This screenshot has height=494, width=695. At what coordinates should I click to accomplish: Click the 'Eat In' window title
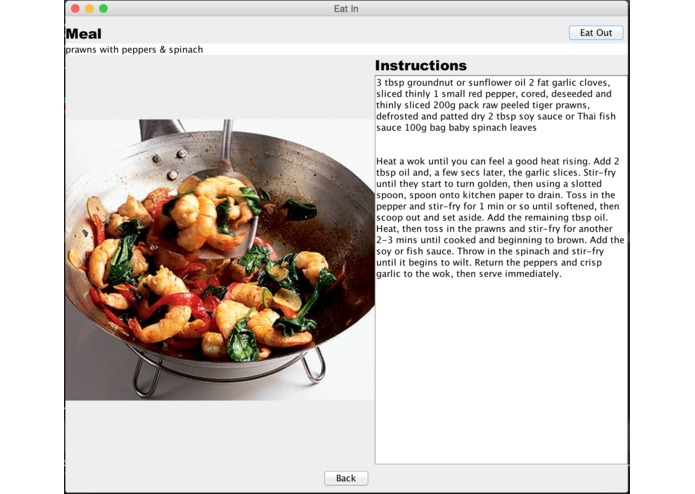tap(346, 9)
